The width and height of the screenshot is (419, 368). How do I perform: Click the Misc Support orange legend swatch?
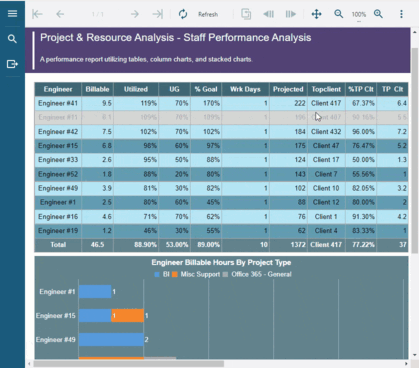(175, 274)
